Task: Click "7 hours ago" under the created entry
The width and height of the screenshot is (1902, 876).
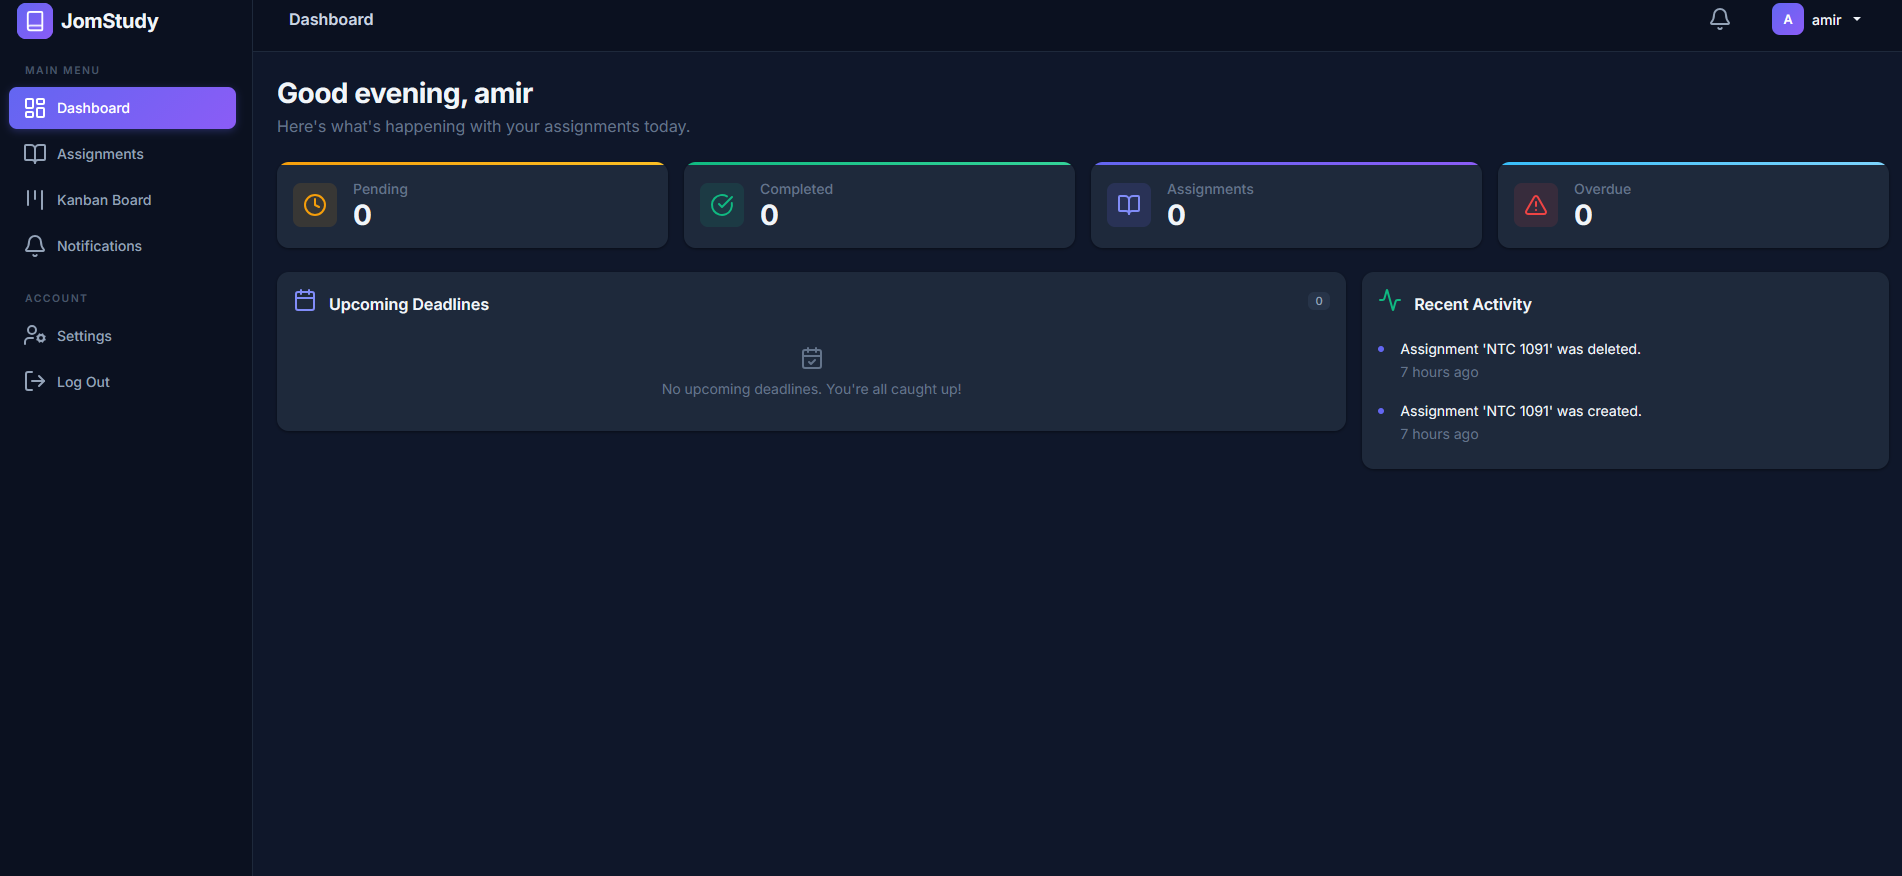Action: click(1439, 434)
